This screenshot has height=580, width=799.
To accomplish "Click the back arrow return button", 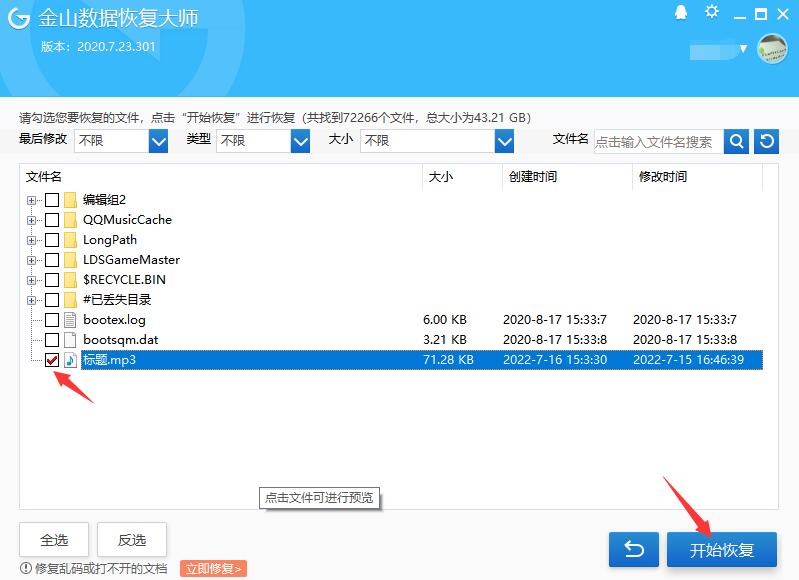I will click(x=634, y=549).
